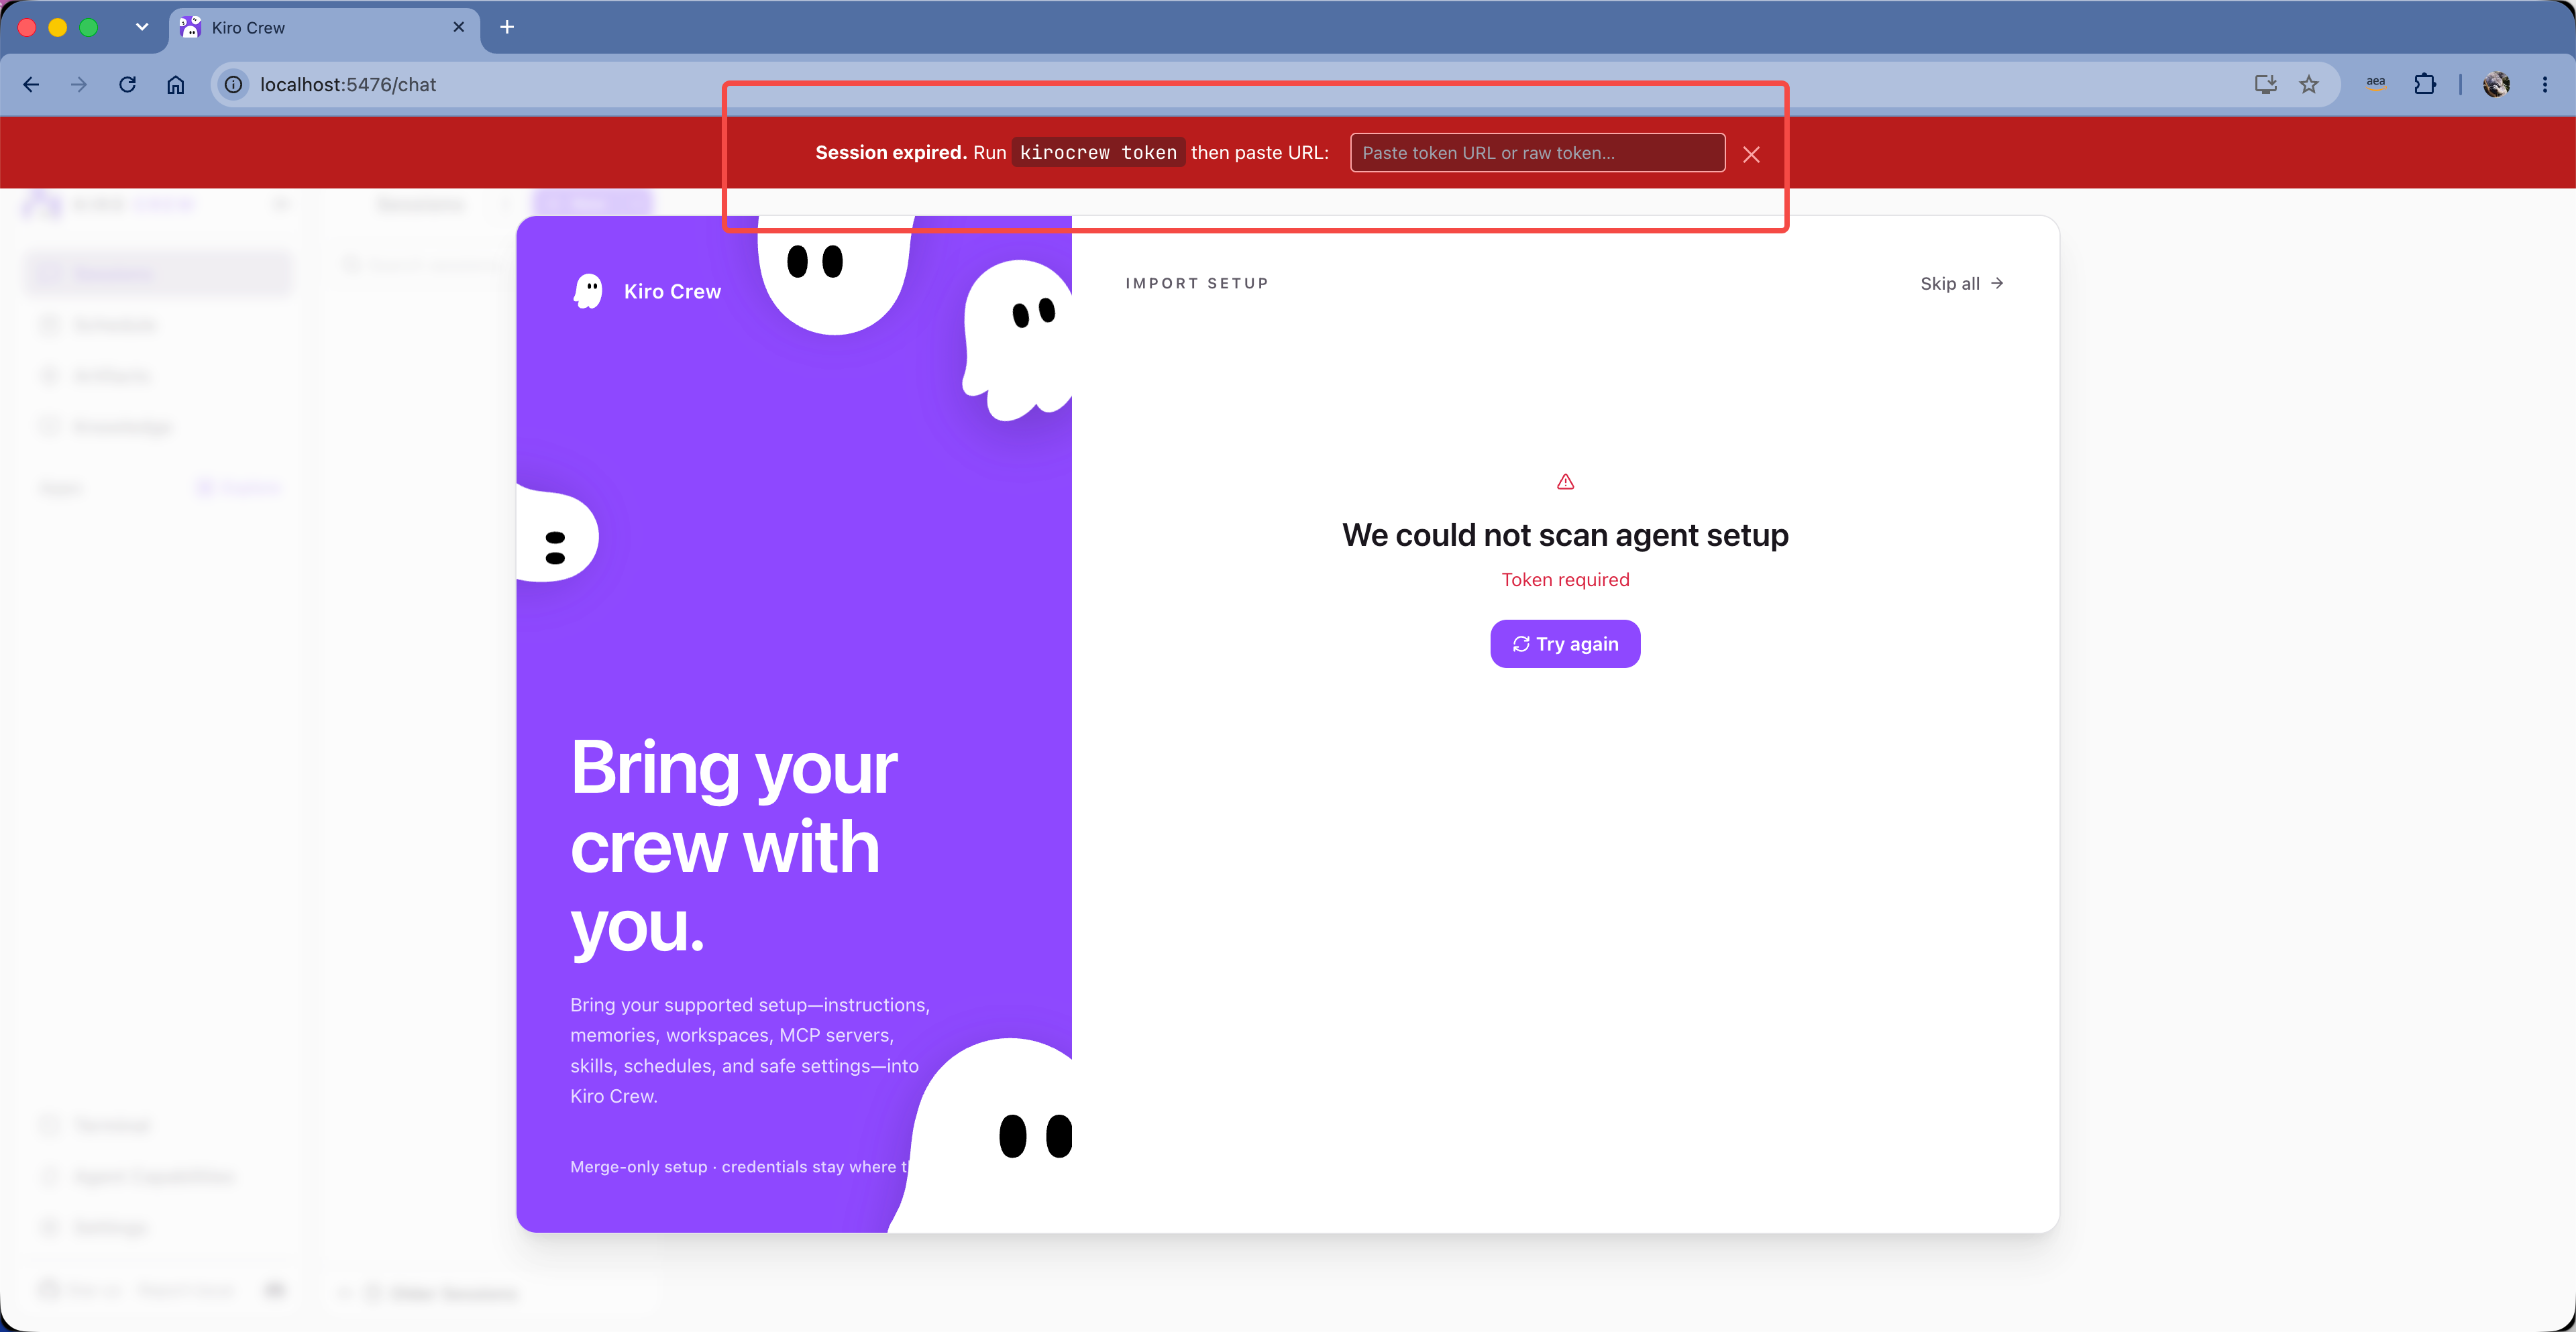Click the red warning triangle icon
The width and height of the screenshot is (2576, 1332).
pyautogui.click(x=1565, y=482)
